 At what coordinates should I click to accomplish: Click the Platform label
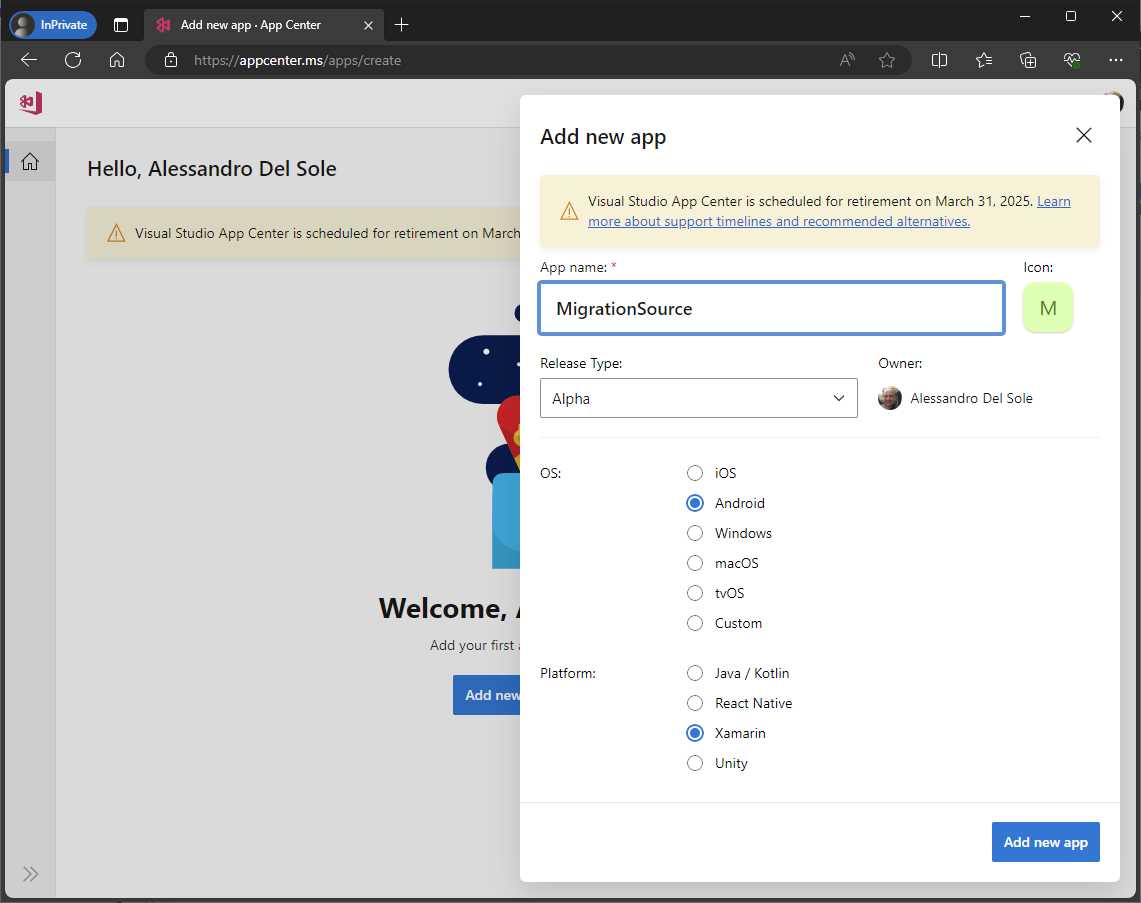(568, 673)
